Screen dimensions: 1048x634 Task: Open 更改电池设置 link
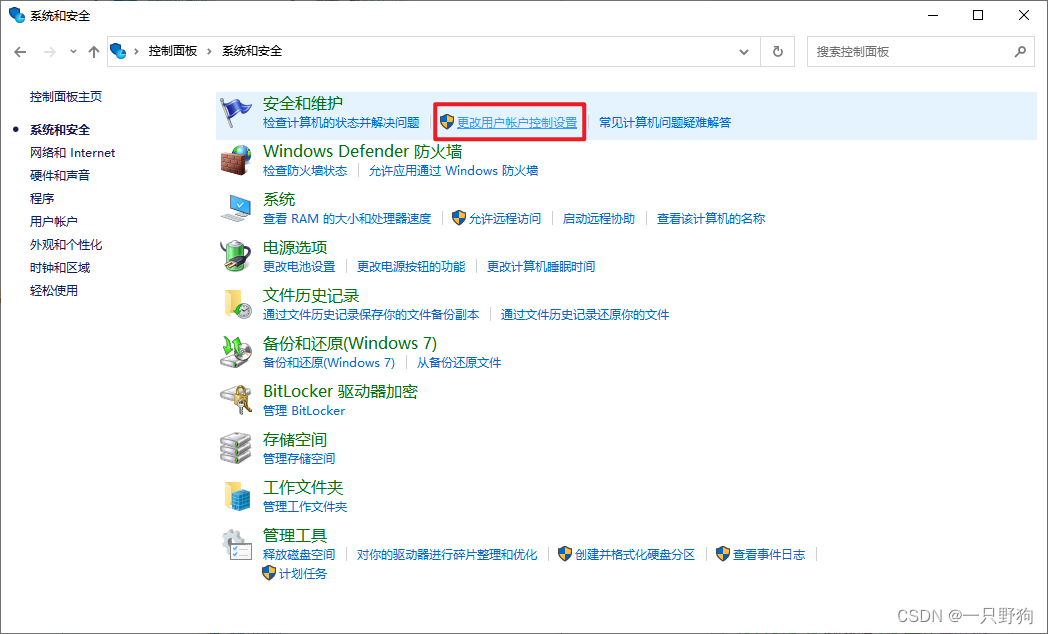coord(299,267)
